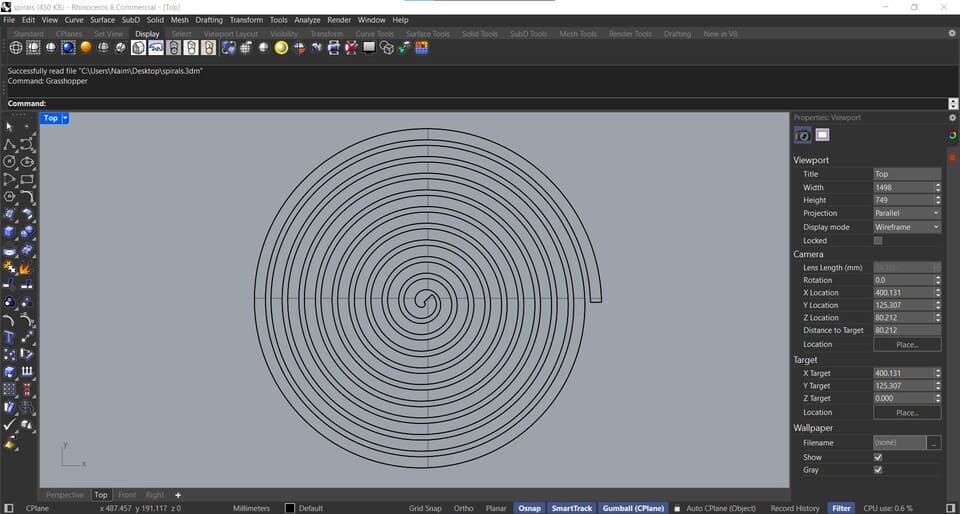Click the viewport Title field showing Top

tap(907, 174)
